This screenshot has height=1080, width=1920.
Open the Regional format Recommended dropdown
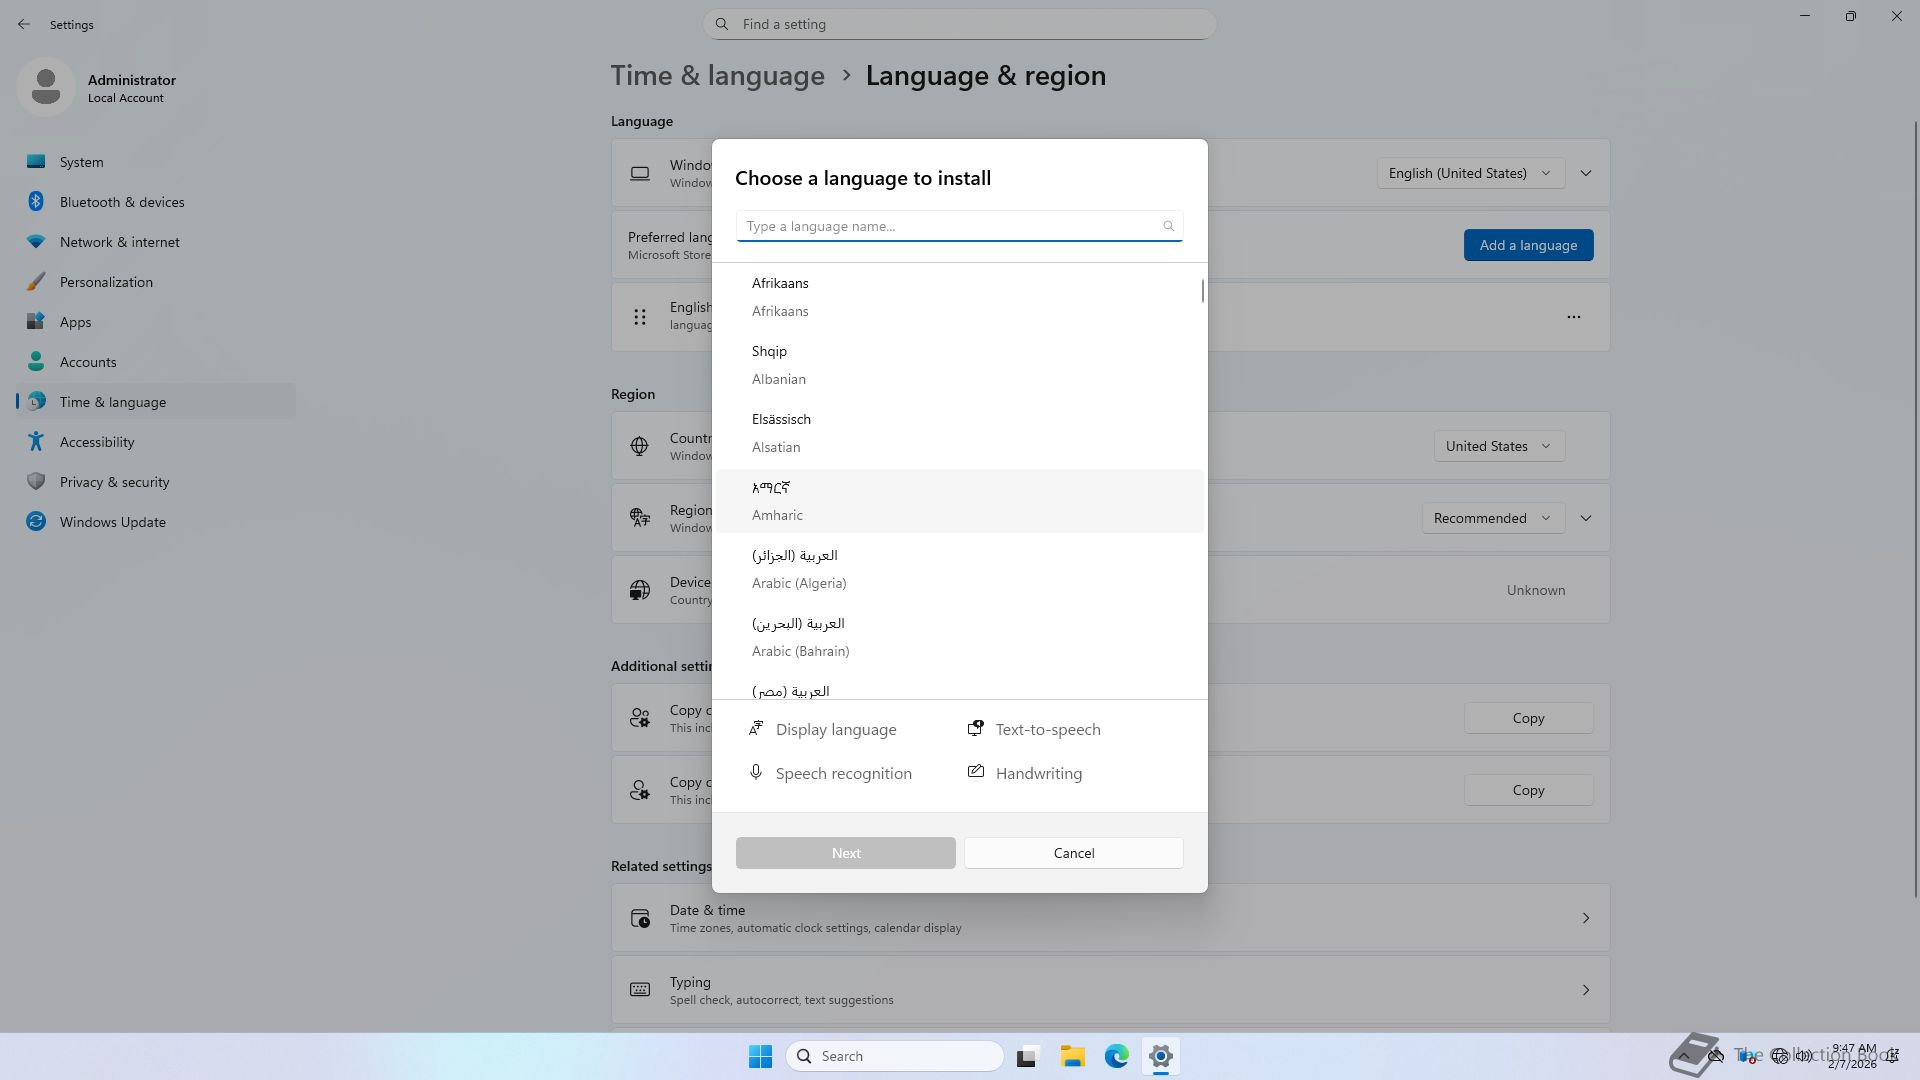(x=1492, y=518)
